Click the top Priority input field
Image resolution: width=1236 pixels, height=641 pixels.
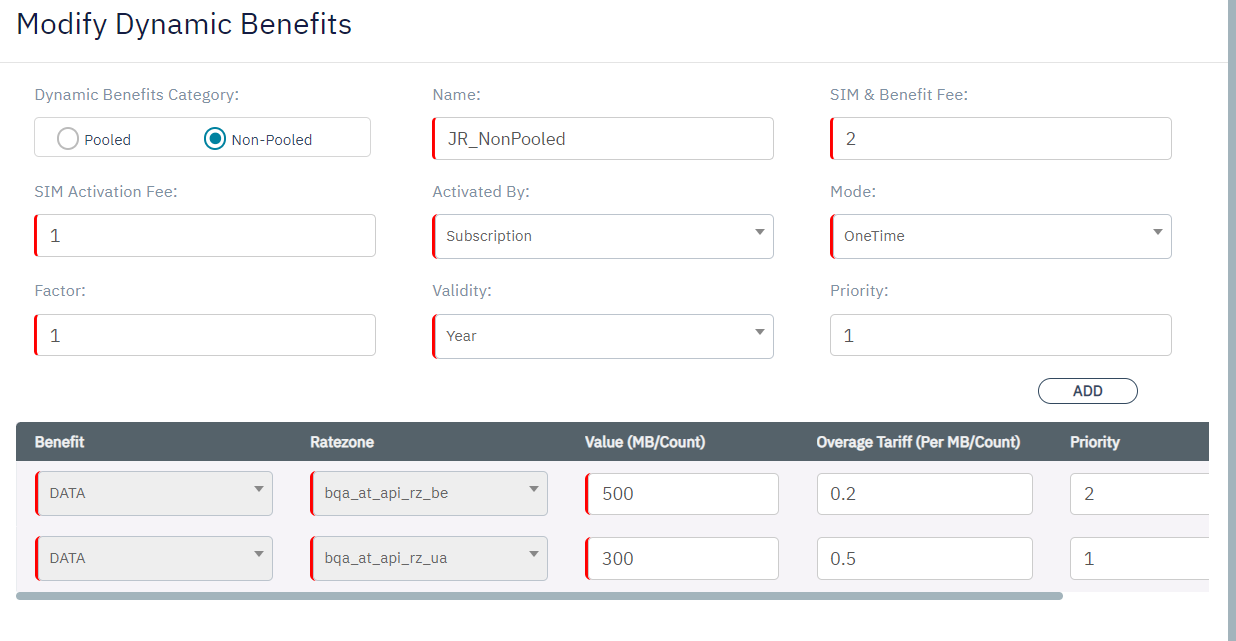1001,336
